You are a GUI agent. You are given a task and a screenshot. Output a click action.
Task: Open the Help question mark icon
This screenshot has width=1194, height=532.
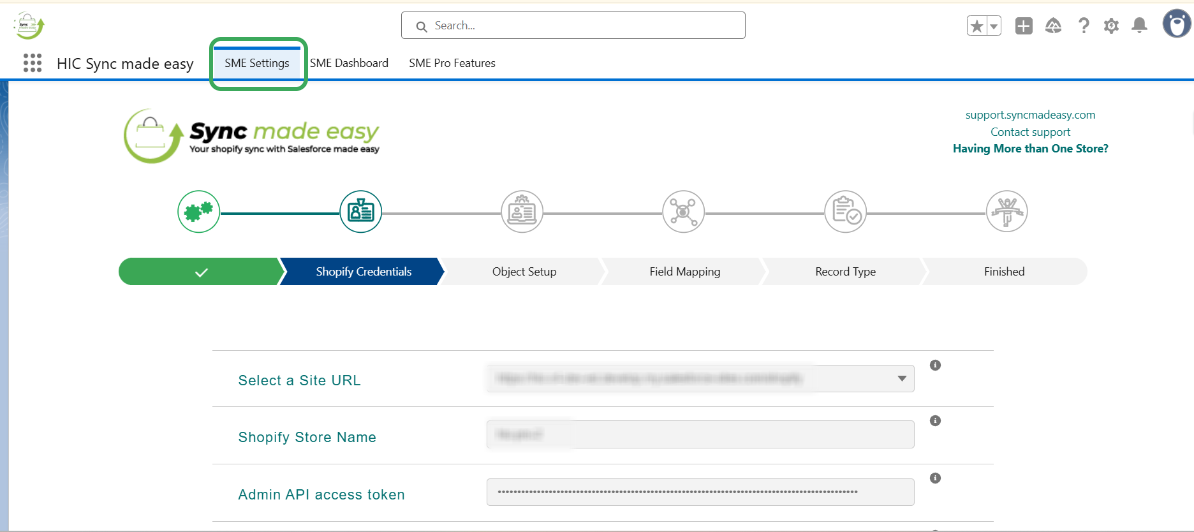pos(1084,26)
